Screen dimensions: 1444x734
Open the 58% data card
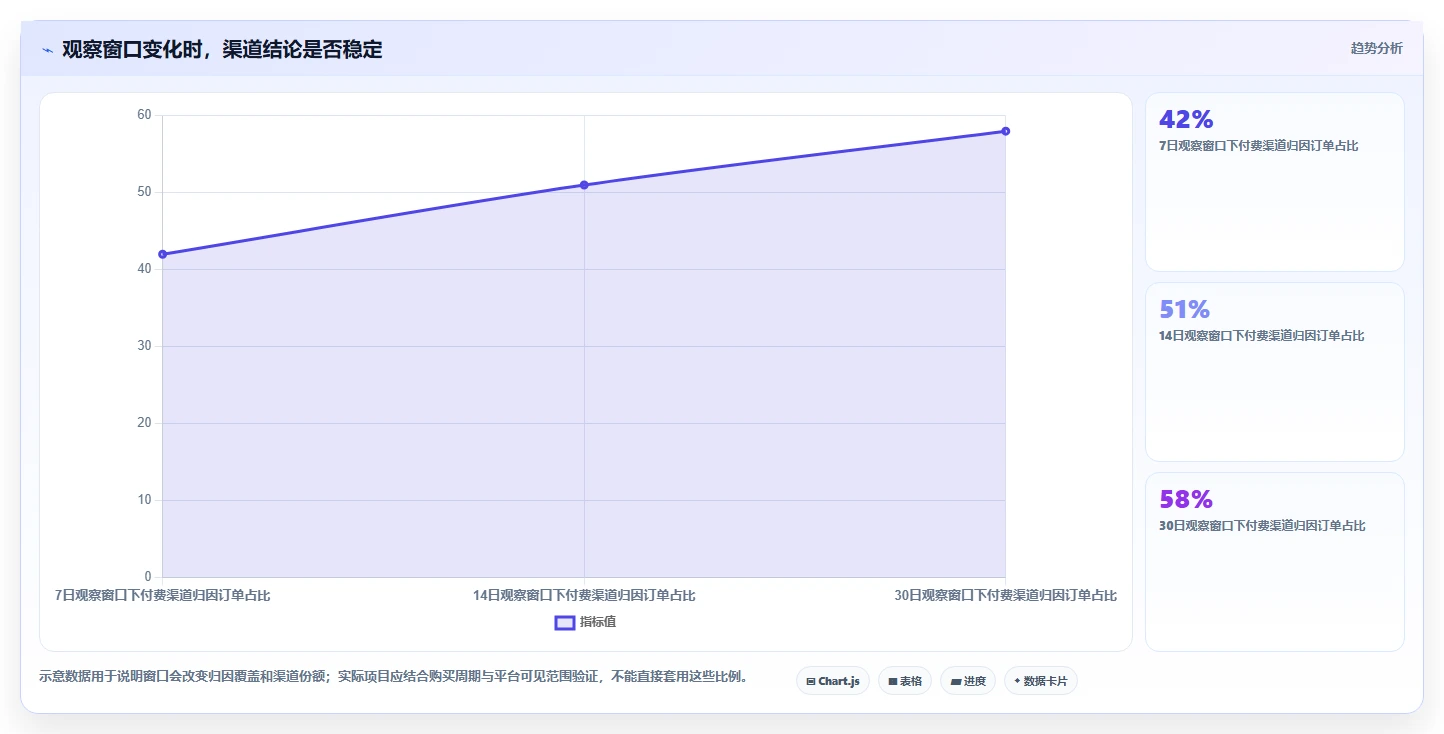(1274, 562)
